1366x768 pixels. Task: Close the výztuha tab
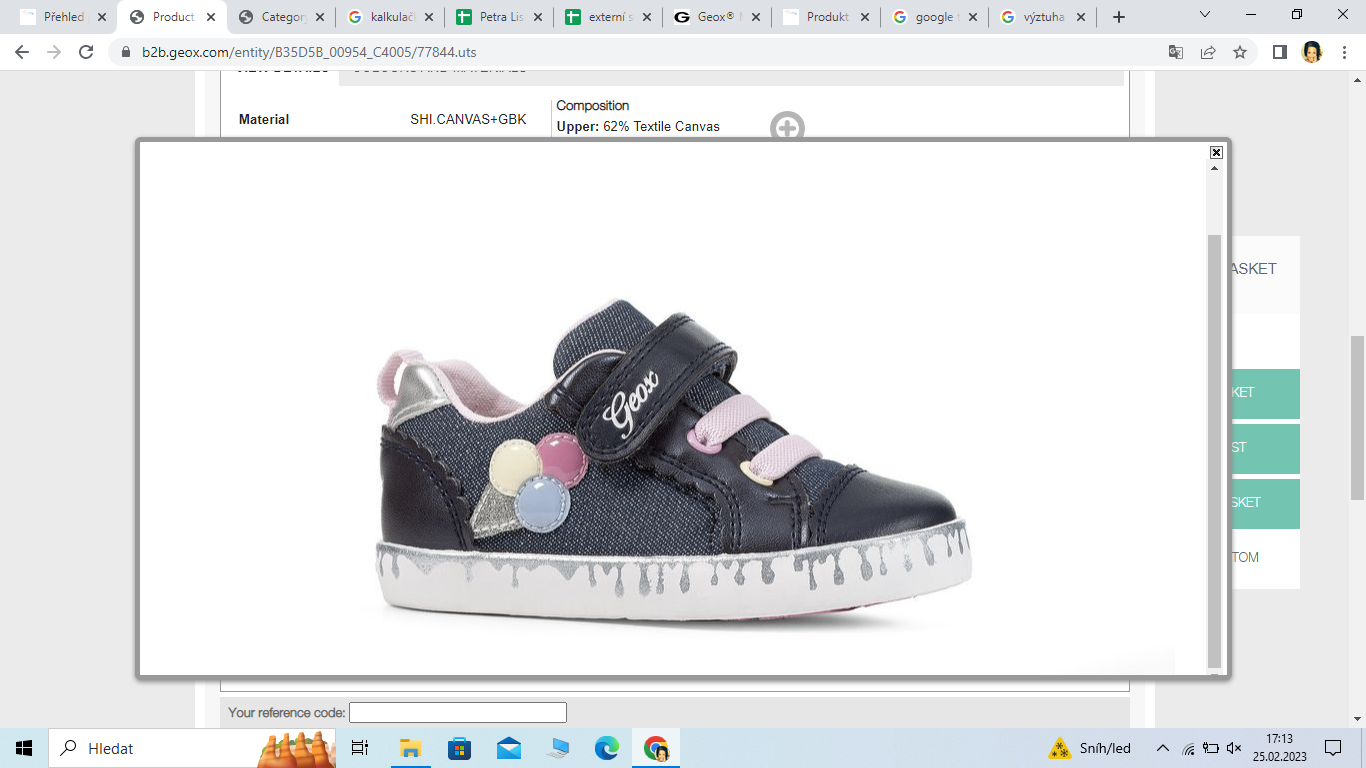pos(1081,17)
